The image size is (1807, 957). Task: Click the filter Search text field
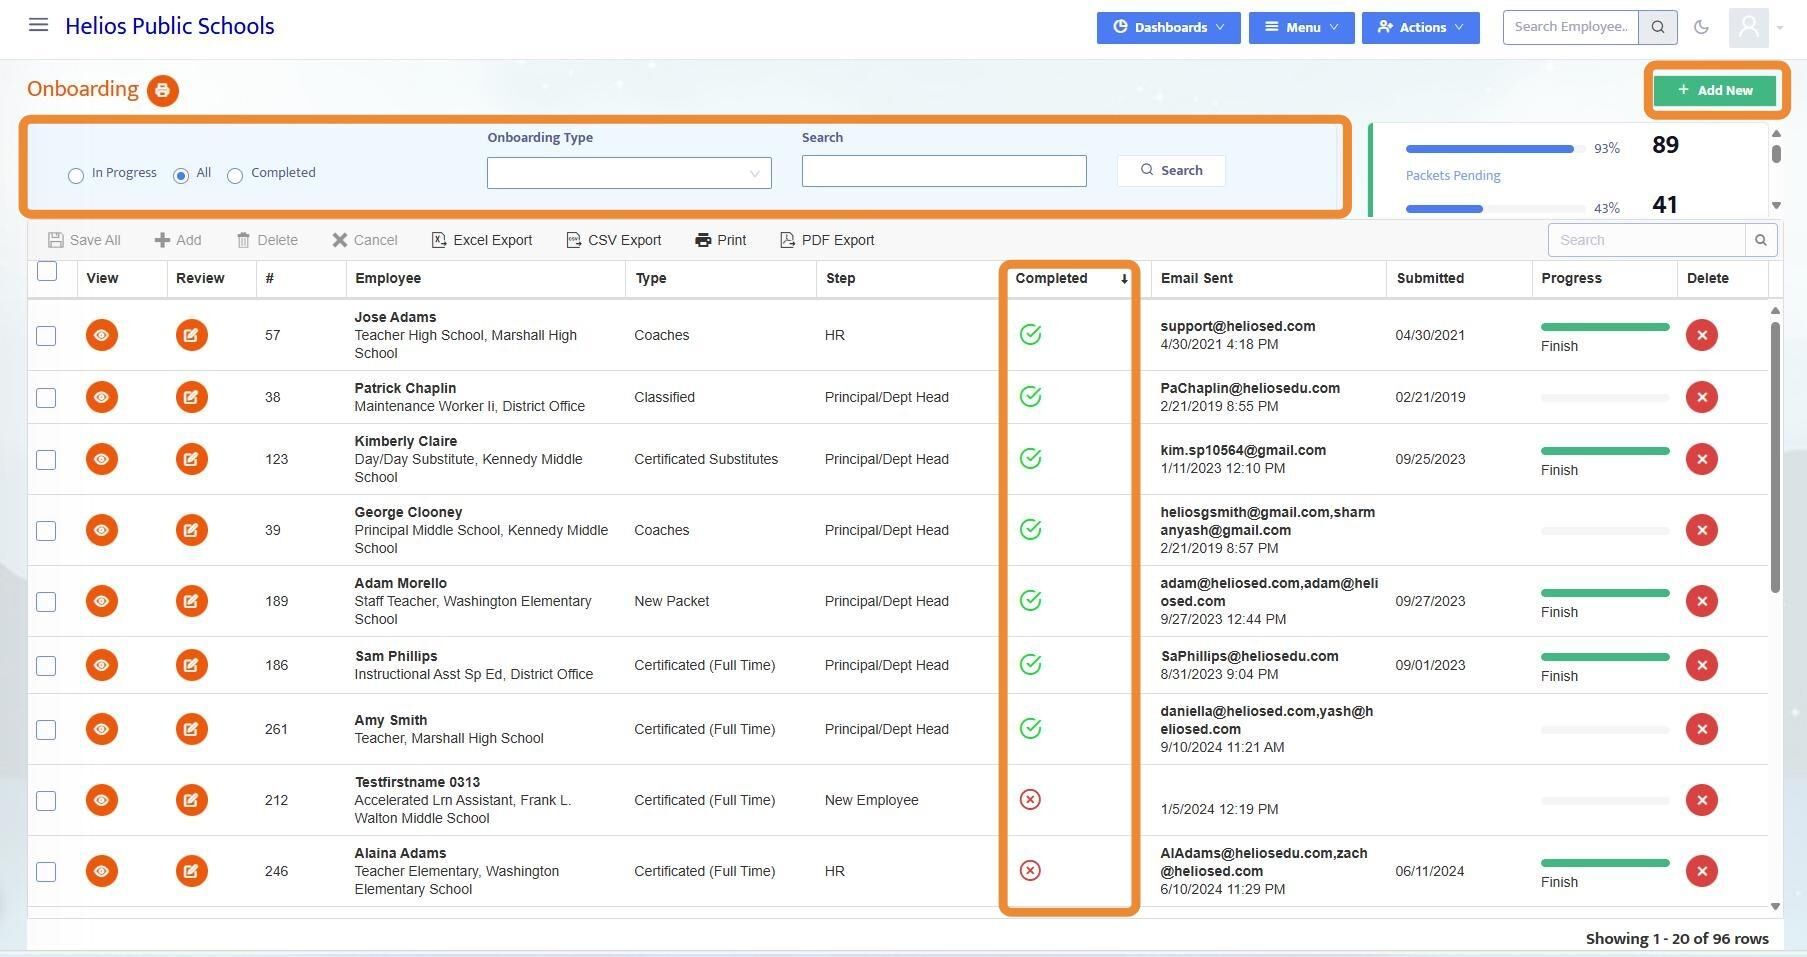(944, 171)
